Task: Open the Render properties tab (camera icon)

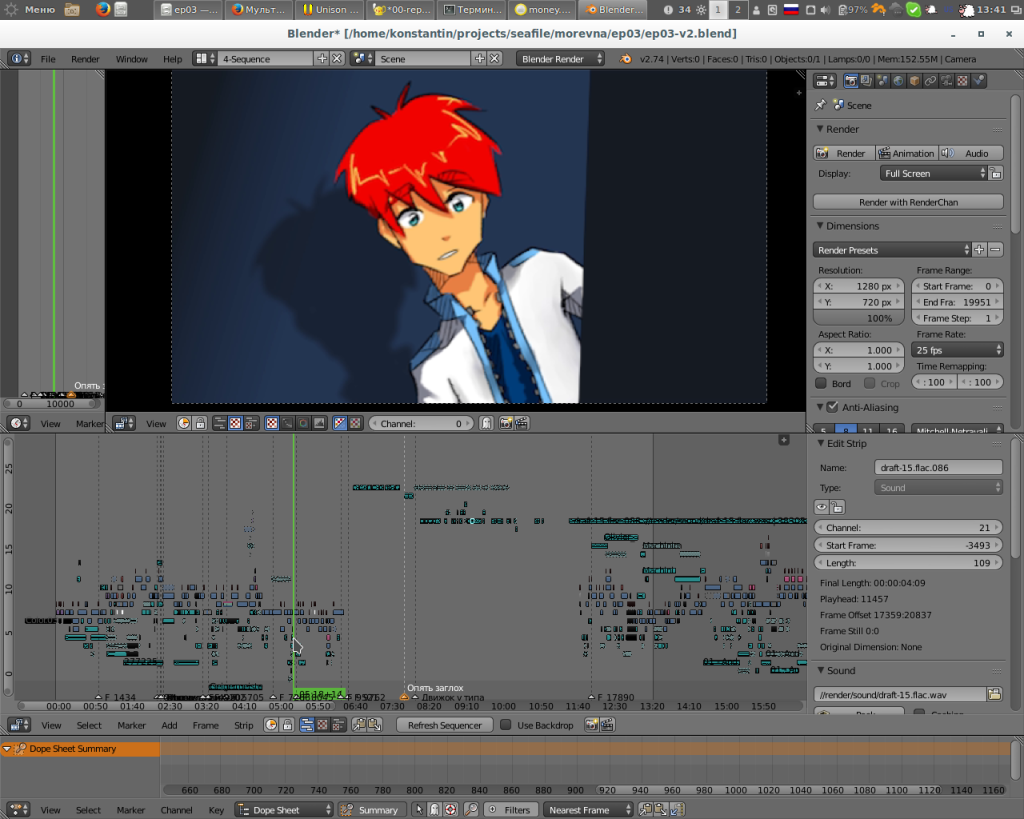Action: [850, 81]
